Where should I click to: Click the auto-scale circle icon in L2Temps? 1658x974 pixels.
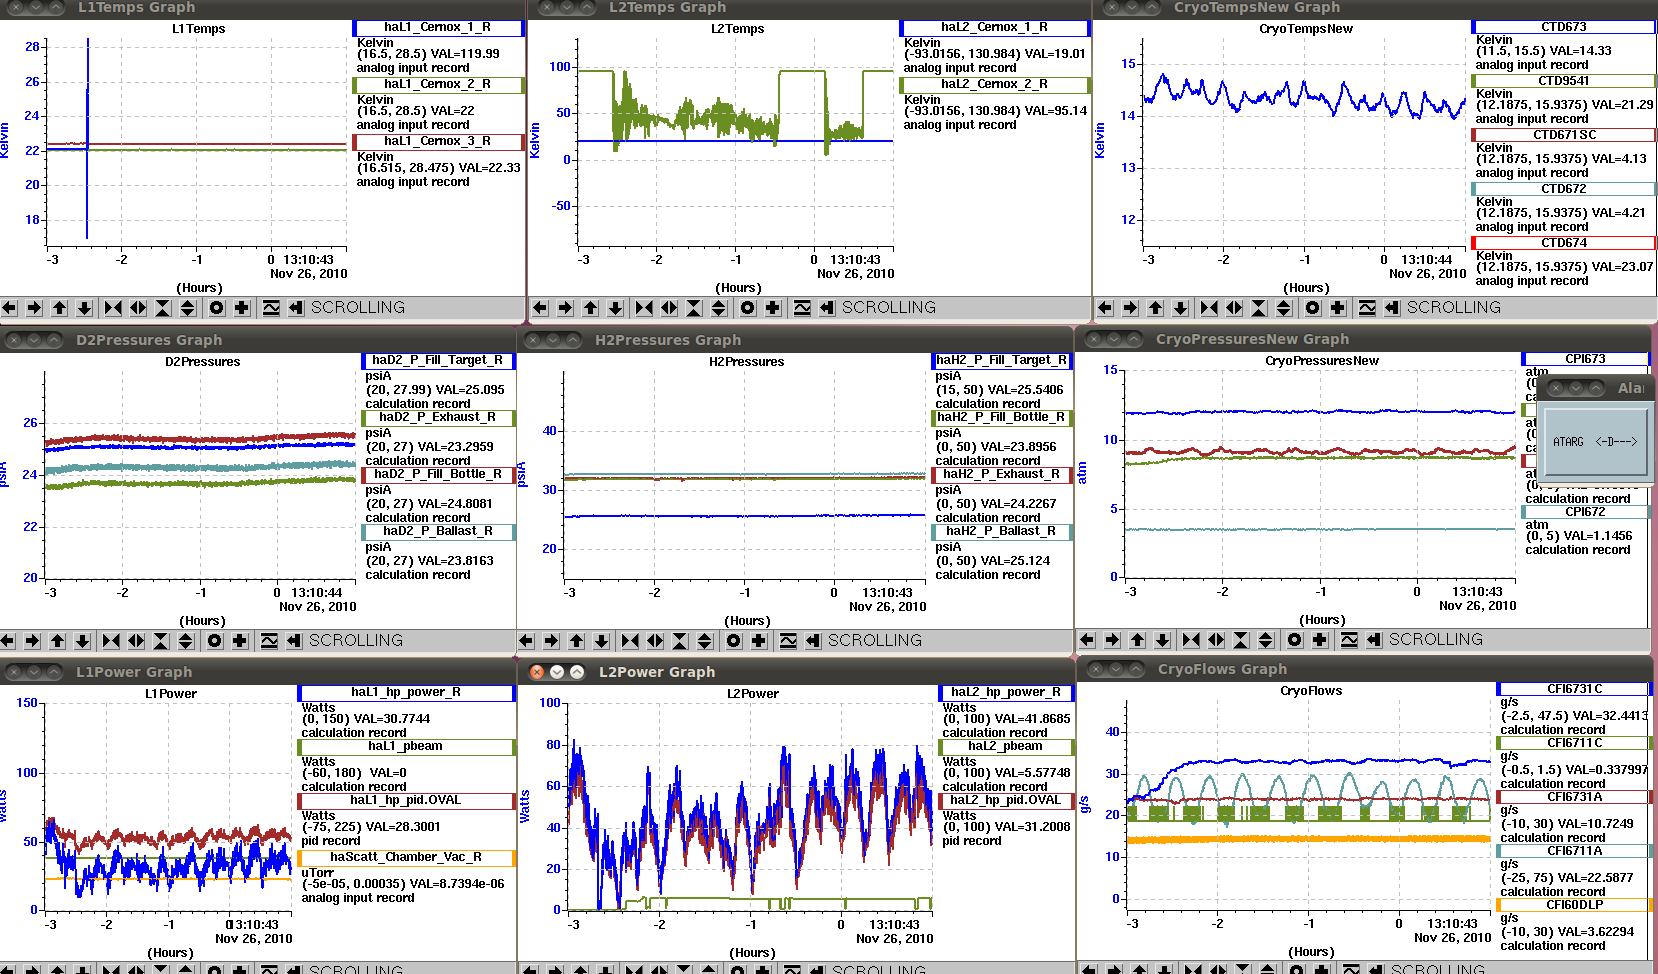(748, 308)
